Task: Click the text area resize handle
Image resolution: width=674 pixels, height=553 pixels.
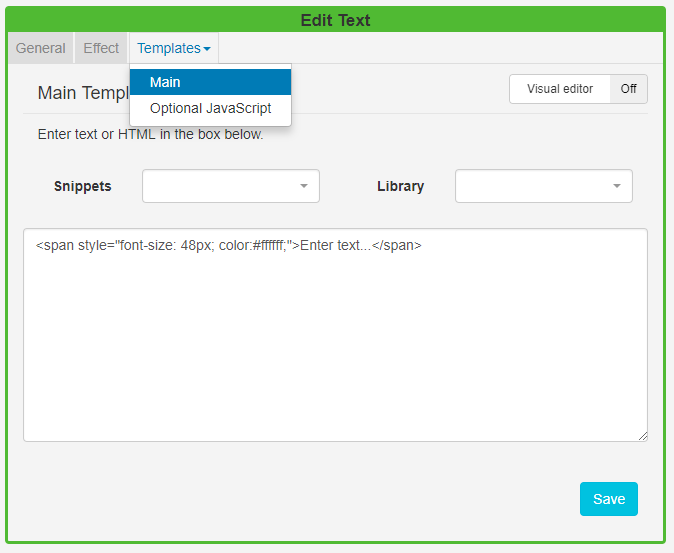Action: click(642, 436)
